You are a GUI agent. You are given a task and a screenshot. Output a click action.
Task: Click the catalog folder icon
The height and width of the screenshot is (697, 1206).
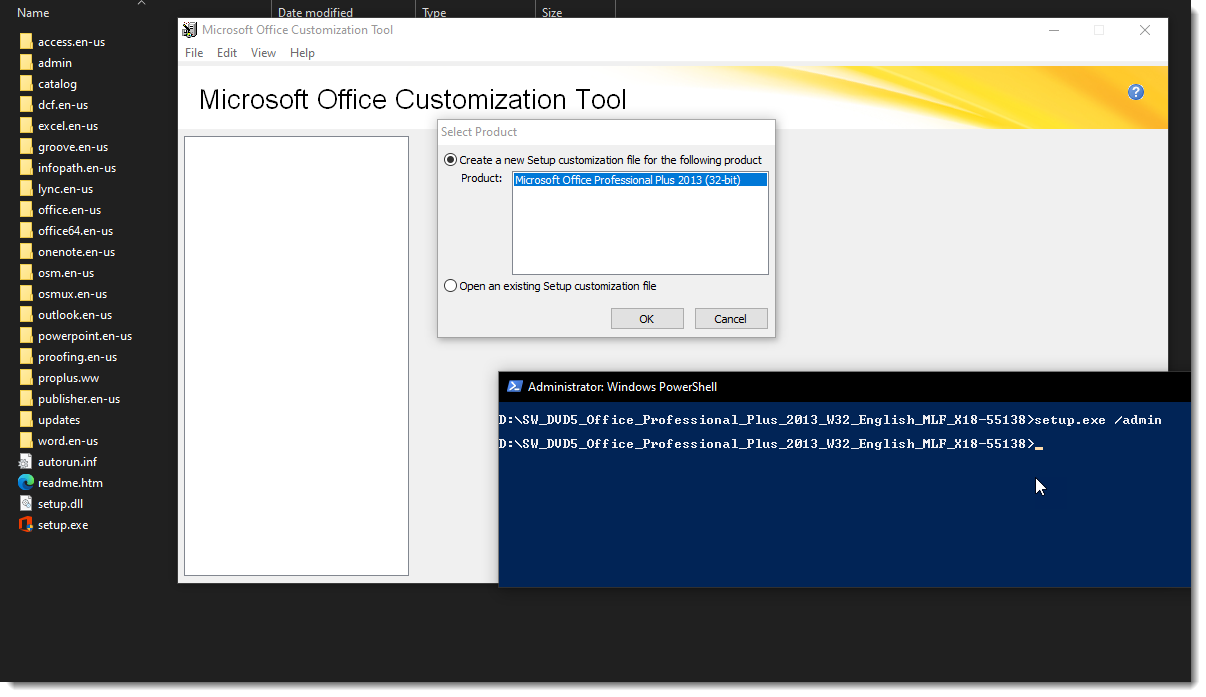pyautogui.click(x=26, y=84)
